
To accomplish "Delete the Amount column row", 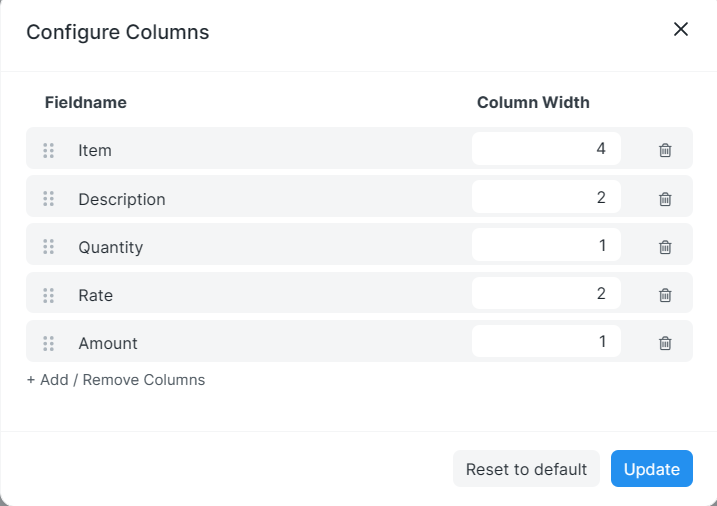I will [665, 343].
